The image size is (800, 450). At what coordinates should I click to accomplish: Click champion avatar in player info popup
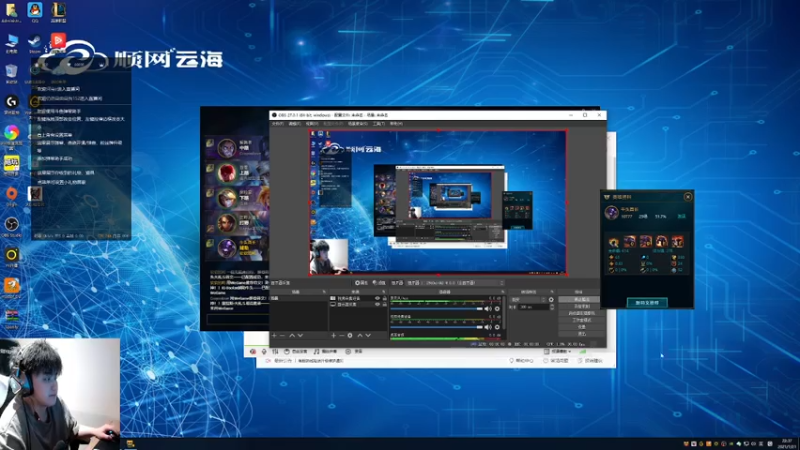[611, 212]
